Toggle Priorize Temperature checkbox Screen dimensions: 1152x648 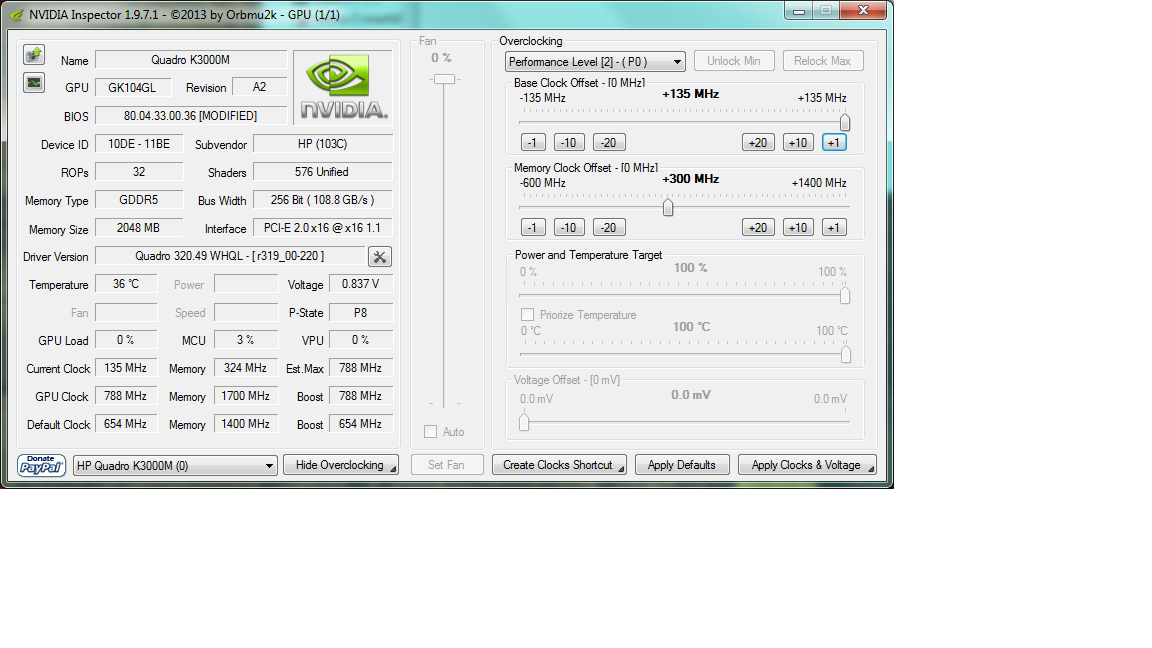pos(528,314)
